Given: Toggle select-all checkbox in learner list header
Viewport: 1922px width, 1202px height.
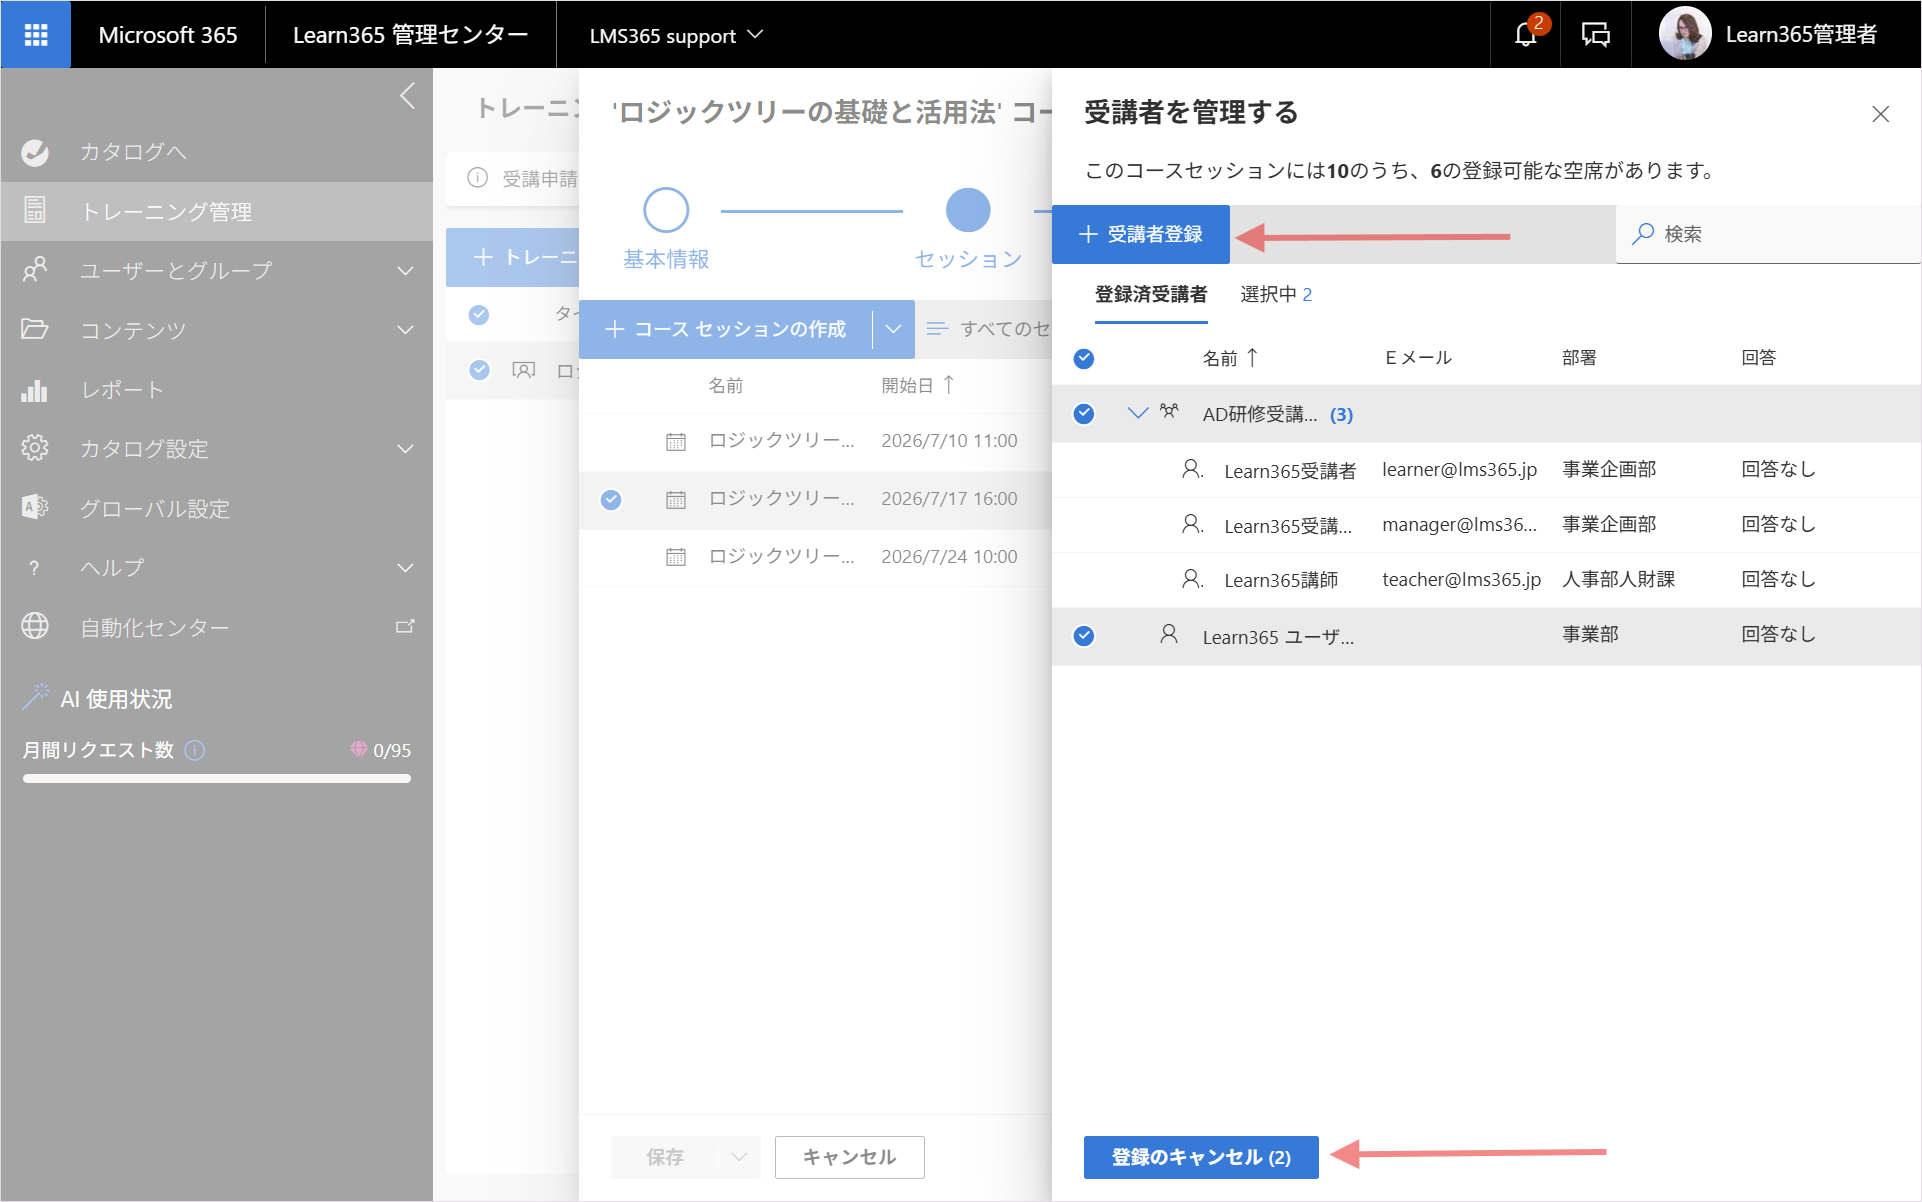Looking at the screenshot, I should click(1084, 358).
